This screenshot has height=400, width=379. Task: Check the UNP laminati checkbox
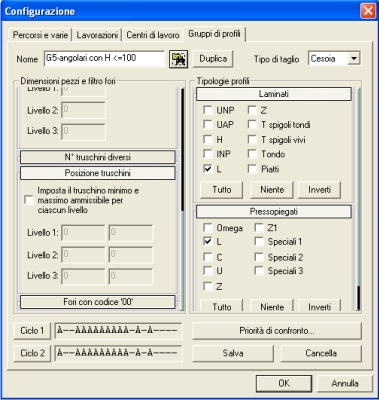[208, 110]
